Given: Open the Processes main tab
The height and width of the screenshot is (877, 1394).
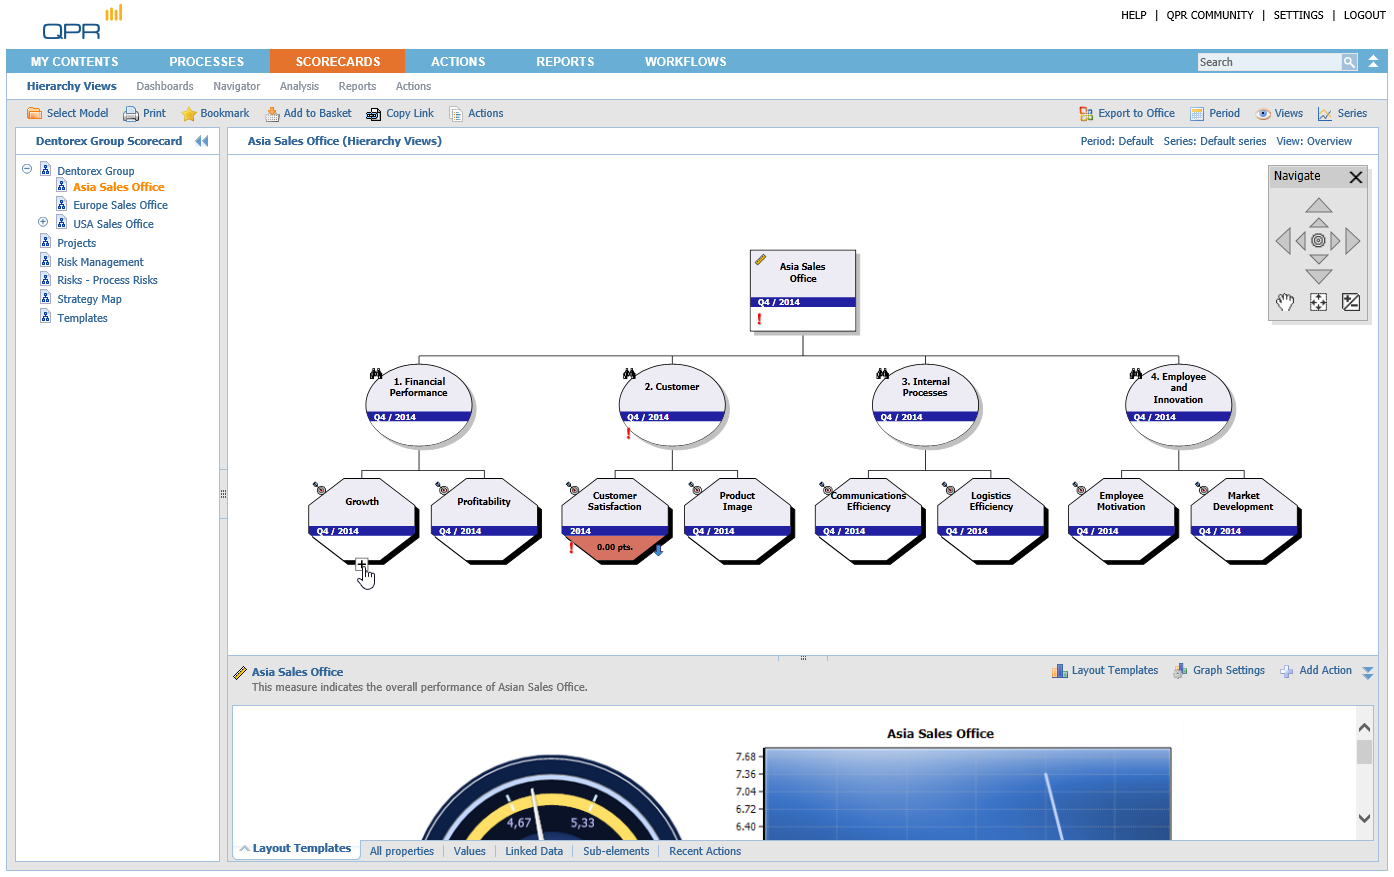Looking at the screenshot, I should (x=206, y=62).
